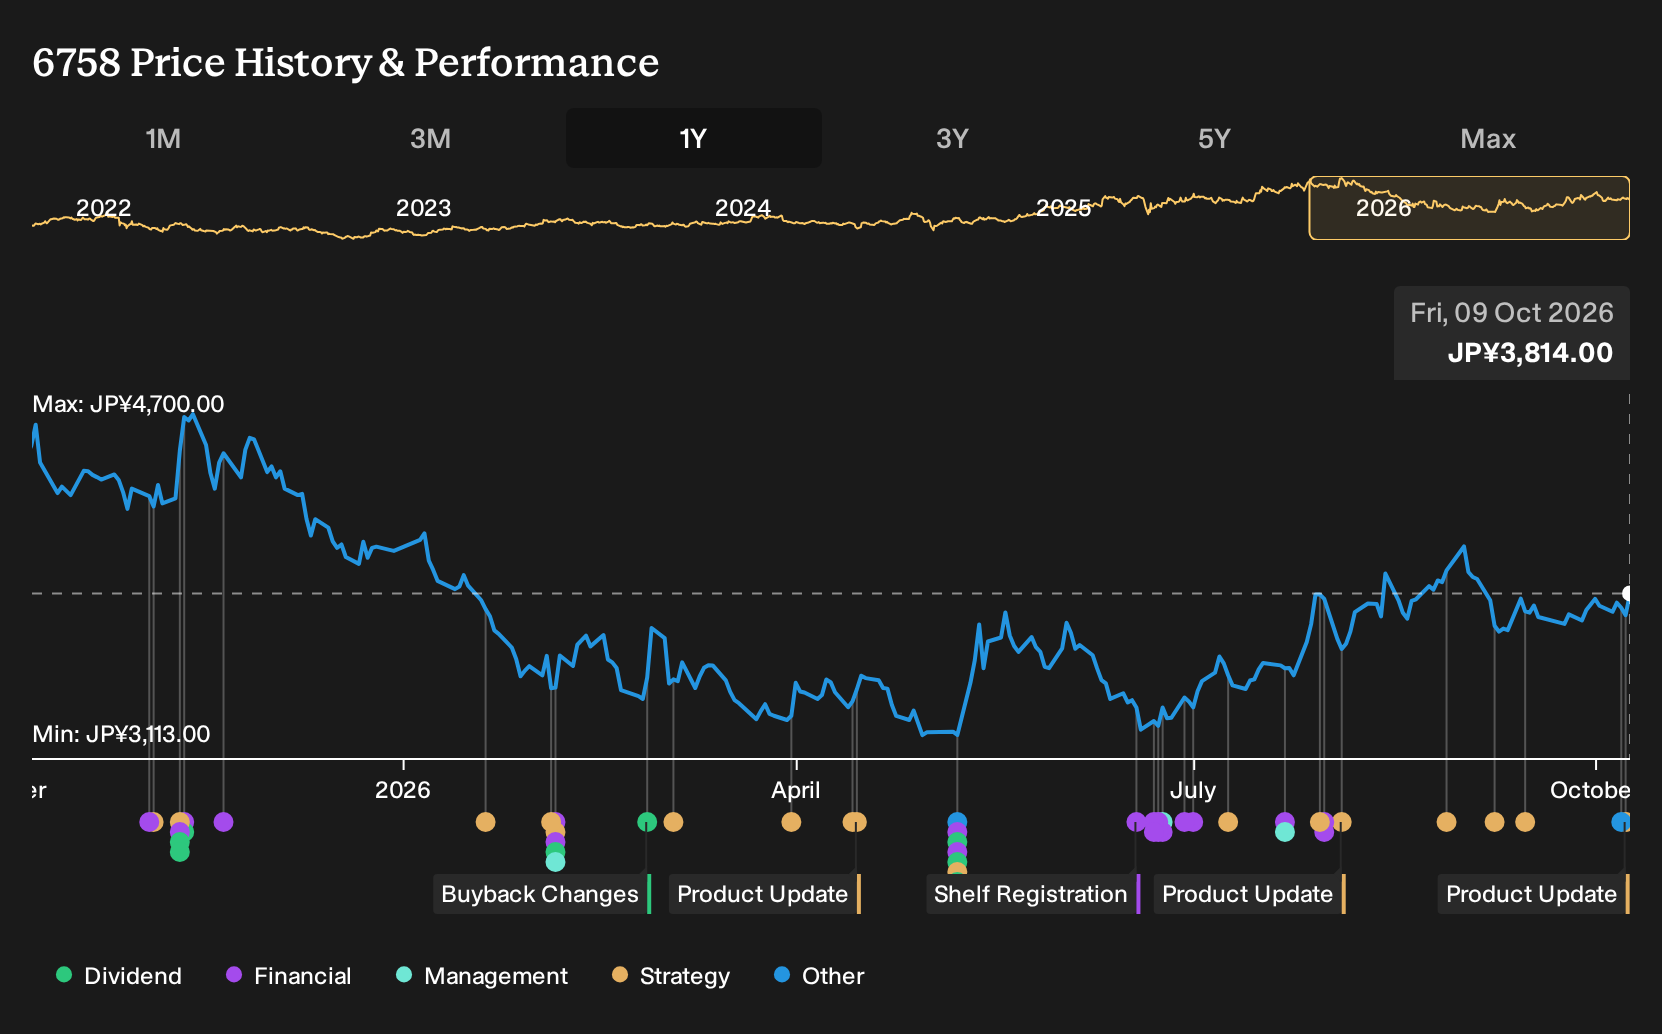
Task: Open the Product Update label right of Shelf Registration
Action: click(1250, 894)
